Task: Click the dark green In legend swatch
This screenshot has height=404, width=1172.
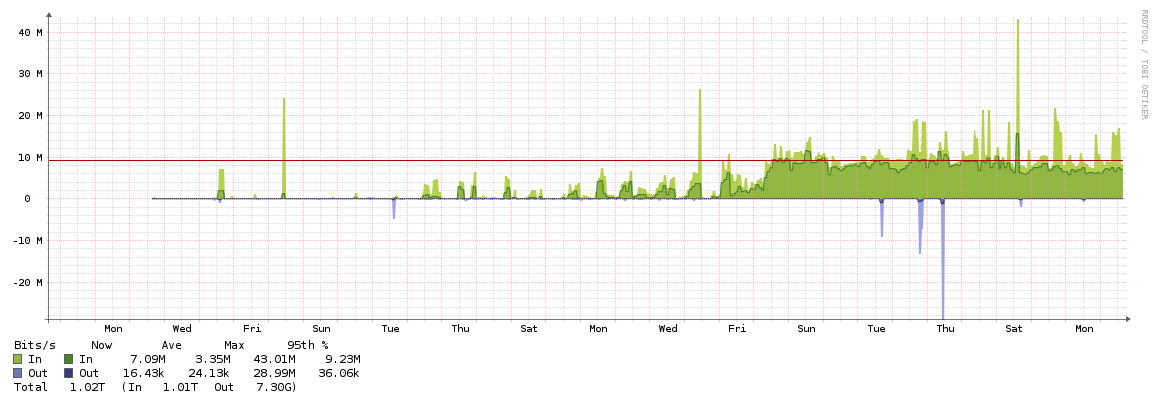Action: [x=69, y=359]
